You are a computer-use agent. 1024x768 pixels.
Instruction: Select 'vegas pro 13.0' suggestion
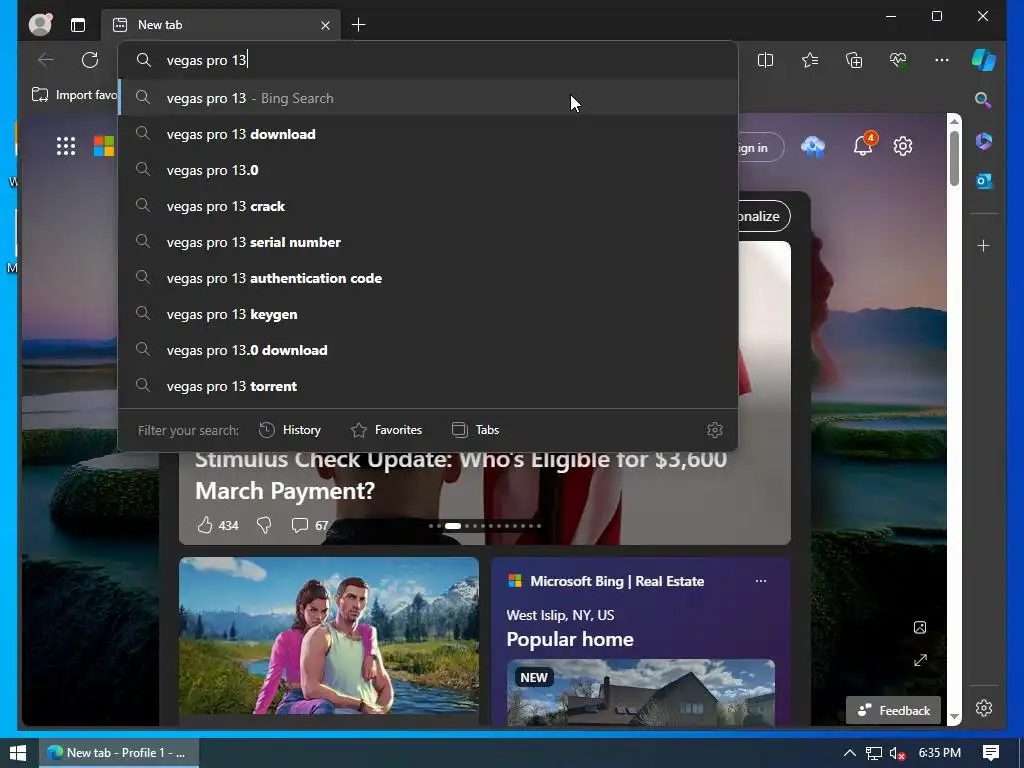tap(428, 170)
